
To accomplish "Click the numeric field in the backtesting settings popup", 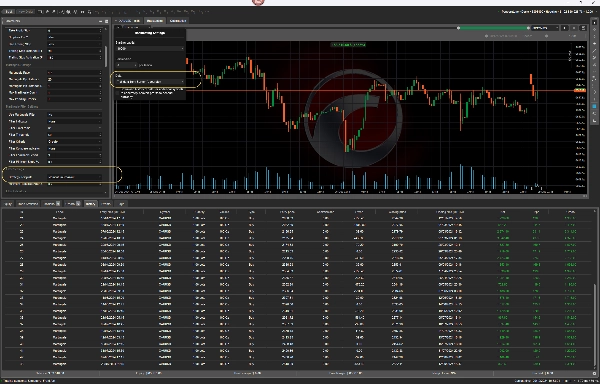I will coord(126,65).
